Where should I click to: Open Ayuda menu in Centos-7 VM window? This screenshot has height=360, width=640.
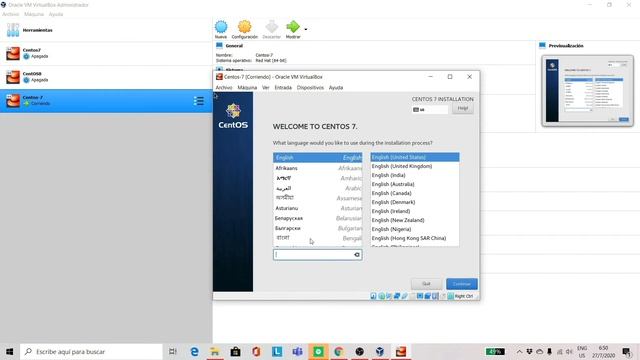(336, 87)
